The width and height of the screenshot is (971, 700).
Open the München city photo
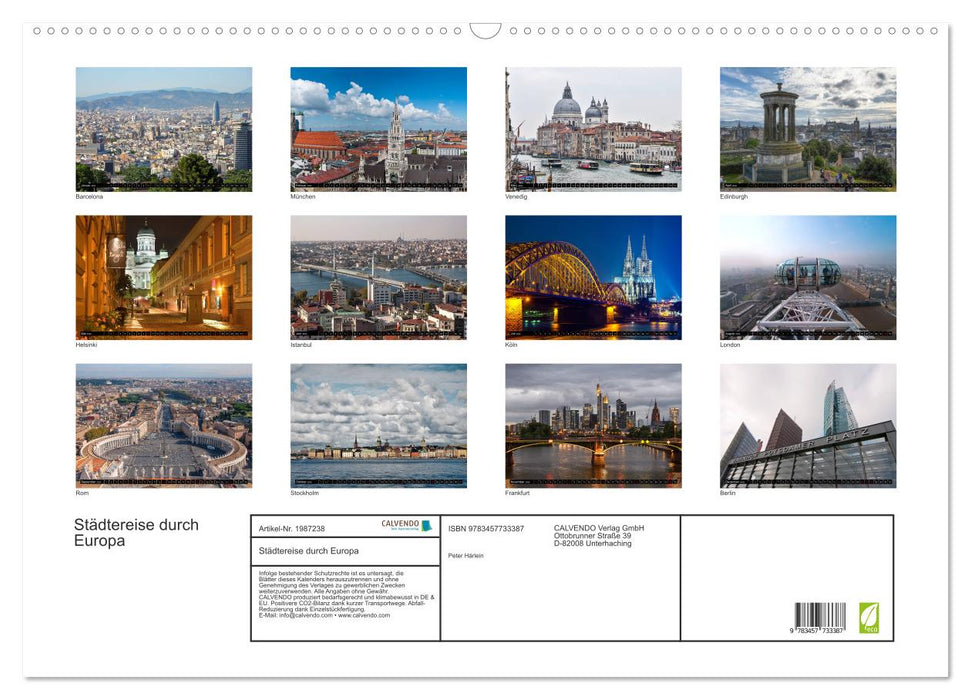point(378,127)
